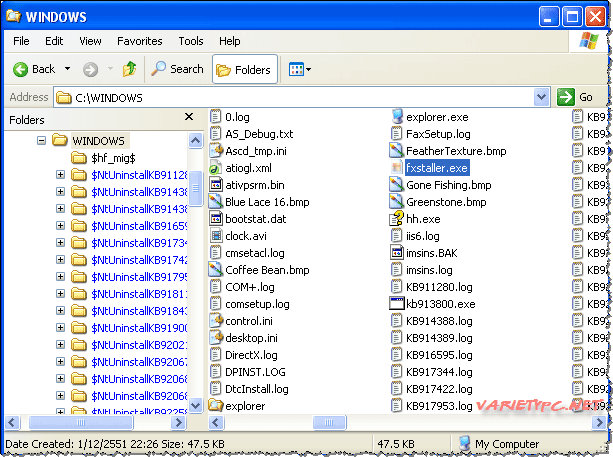Open the File menu

point(21,41)
